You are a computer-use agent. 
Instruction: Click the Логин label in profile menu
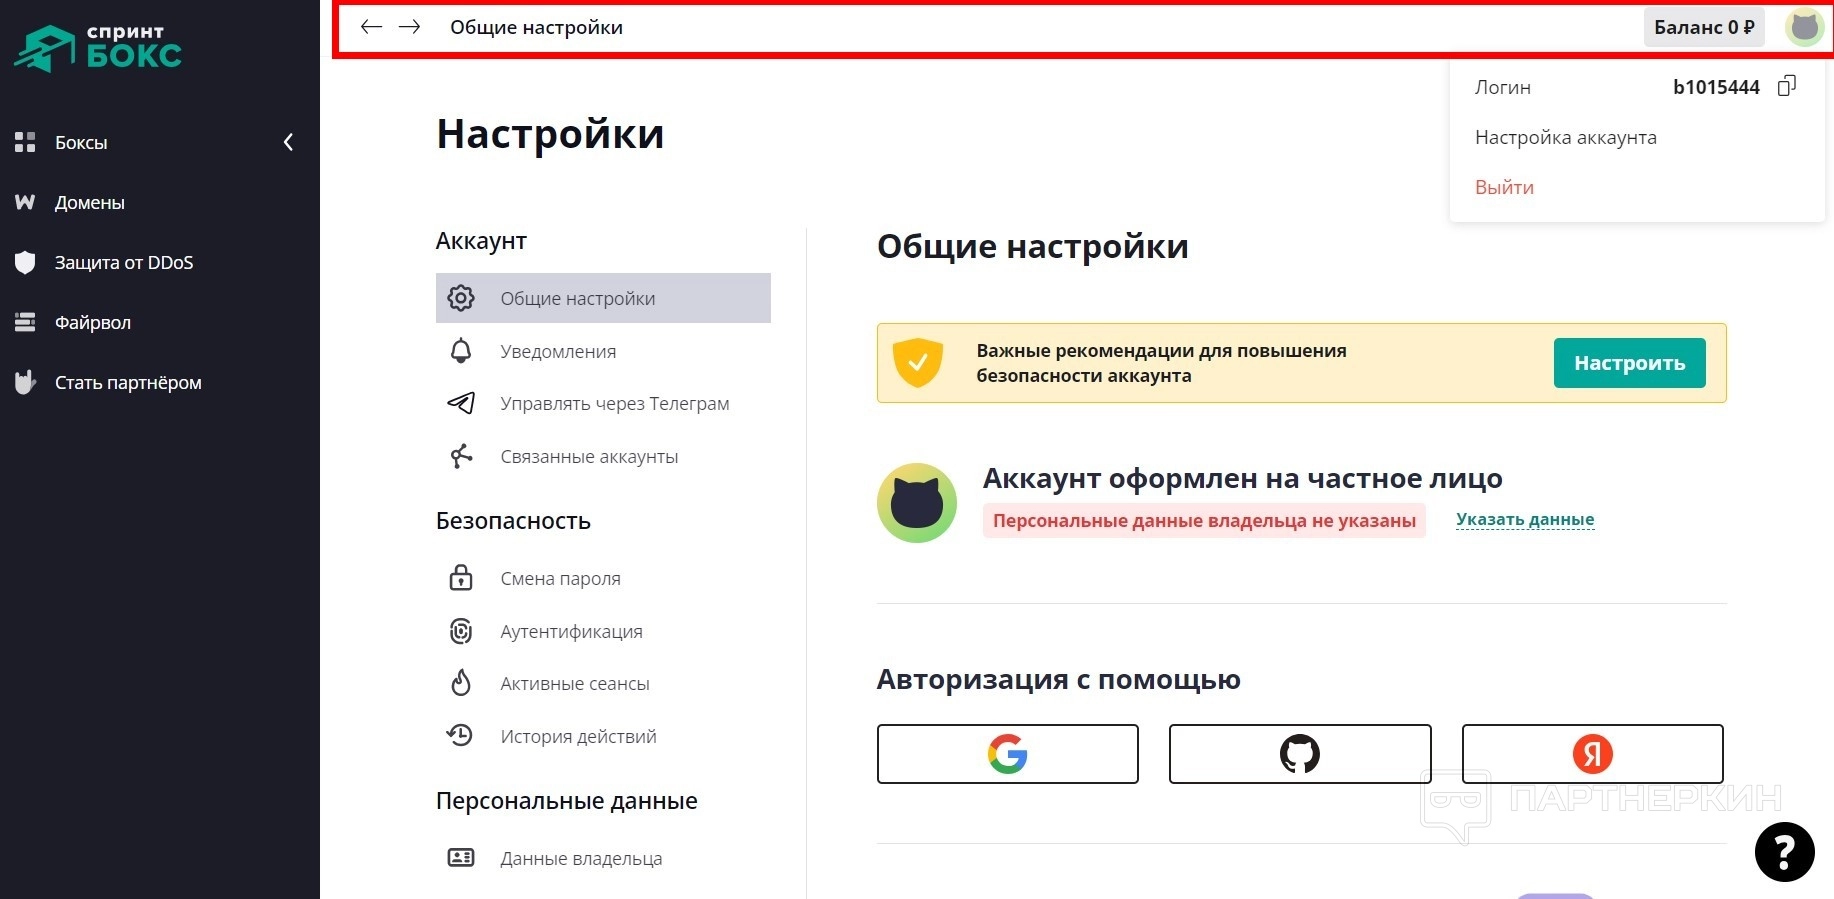click(1503, 87)
